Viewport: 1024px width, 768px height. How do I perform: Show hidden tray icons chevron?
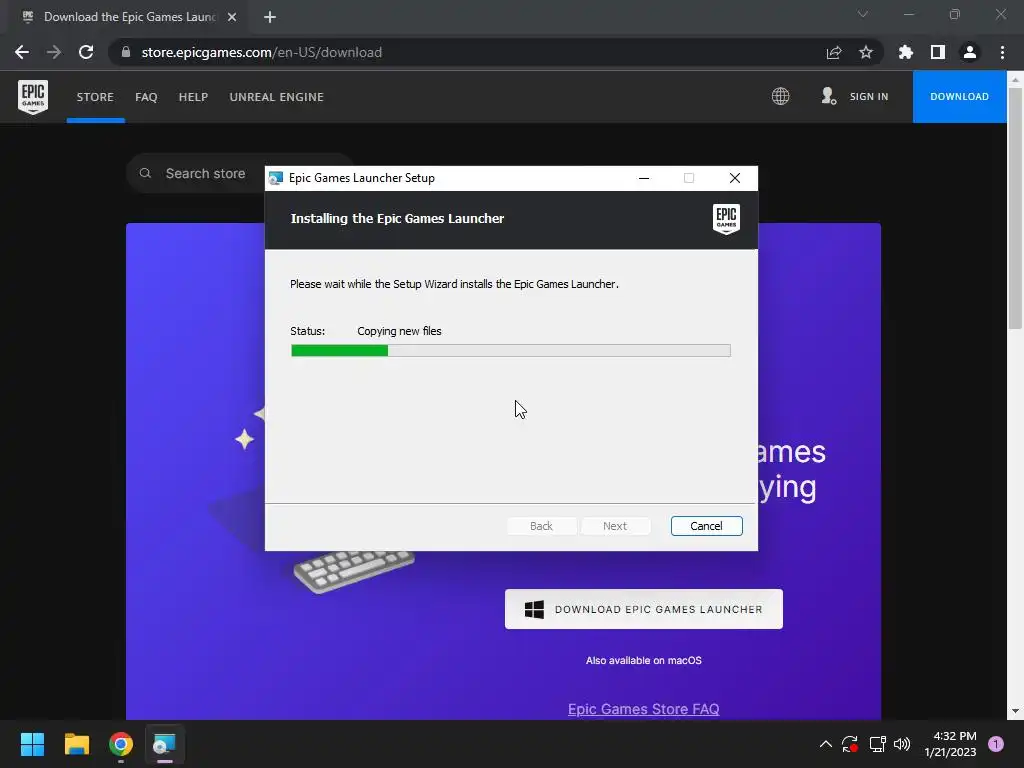tap(825, 744)
